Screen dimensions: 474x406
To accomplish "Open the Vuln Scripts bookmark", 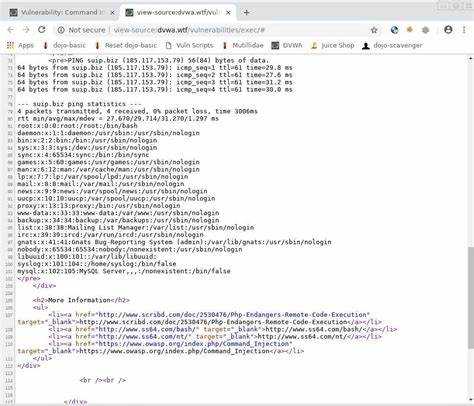I will [189, 45].
